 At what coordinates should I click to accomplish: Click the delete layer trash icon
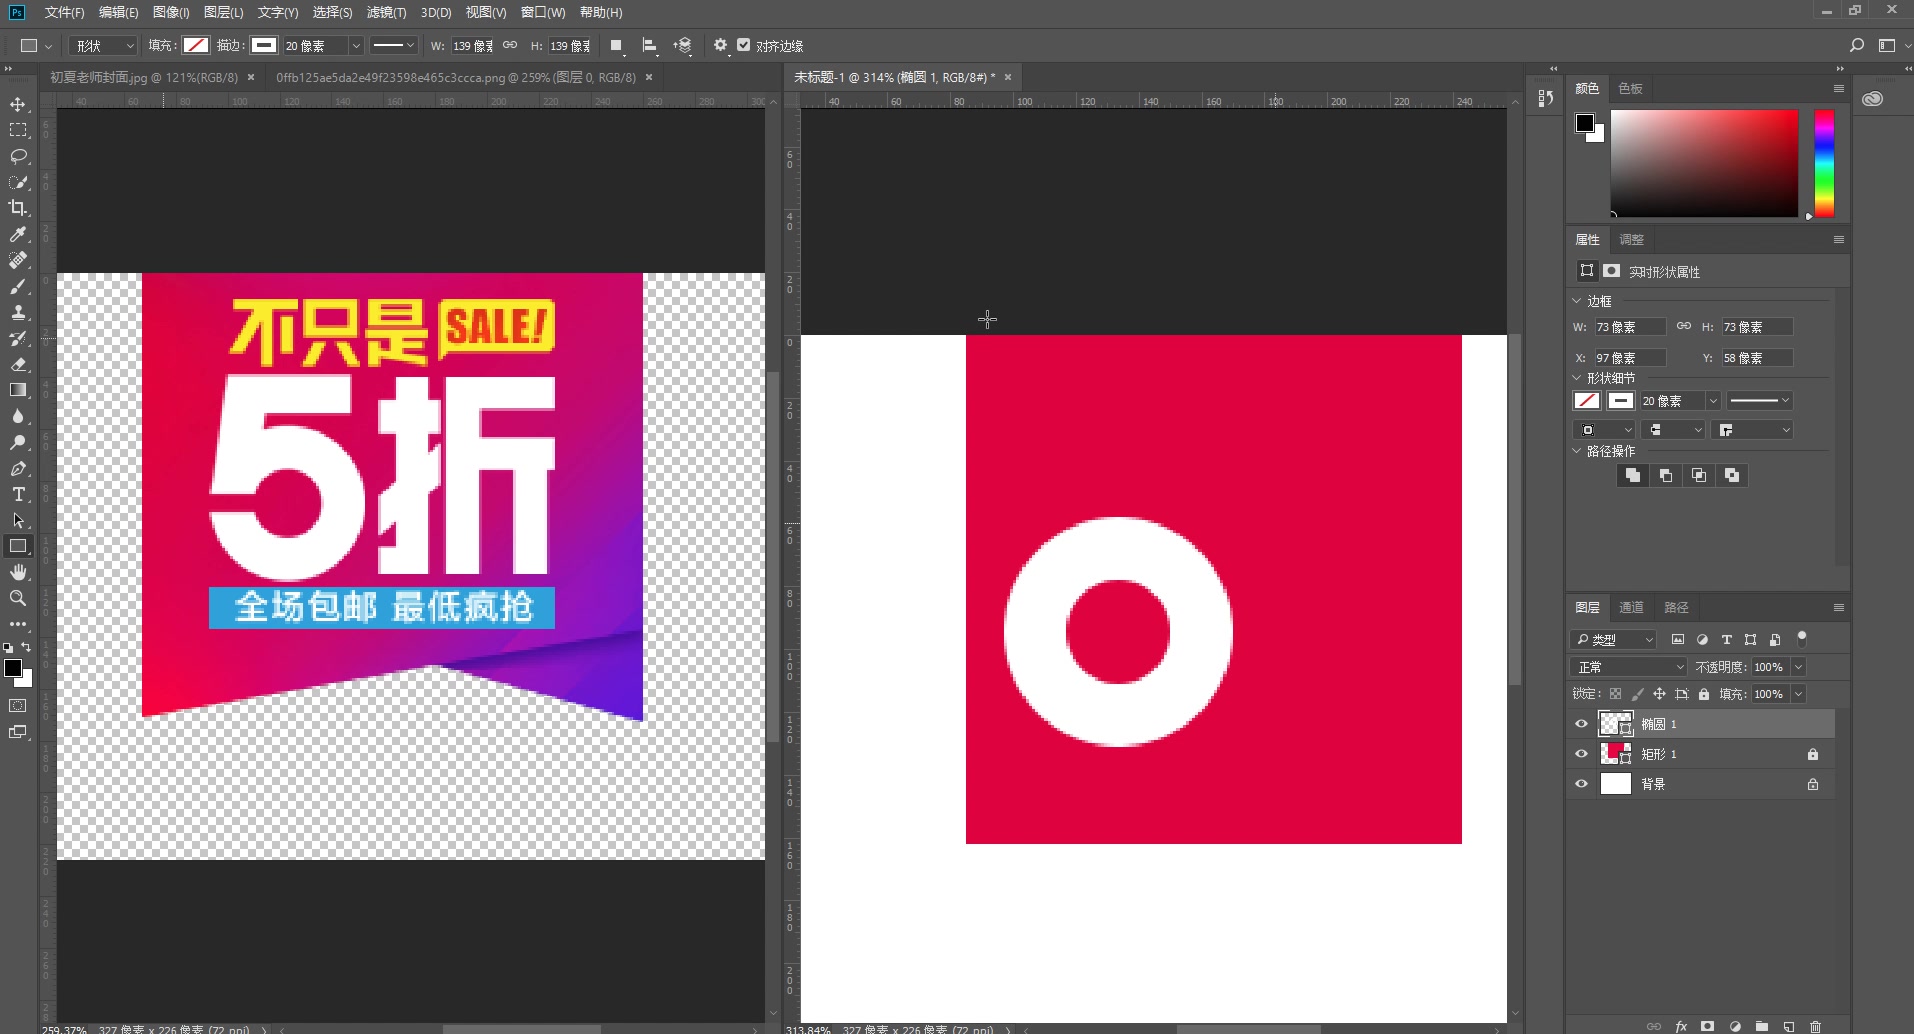[1815, 1026]
